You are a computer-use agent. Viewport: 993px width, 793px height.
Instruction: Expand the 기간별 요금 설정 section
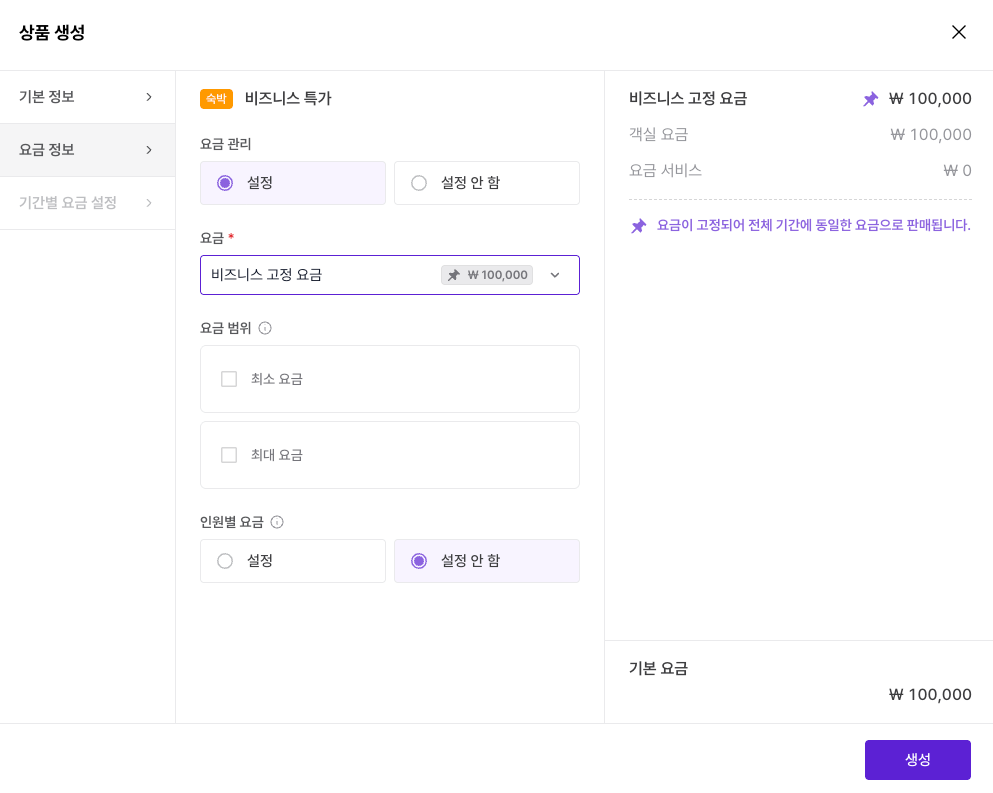pyautogui.click(x=87, y=202)
